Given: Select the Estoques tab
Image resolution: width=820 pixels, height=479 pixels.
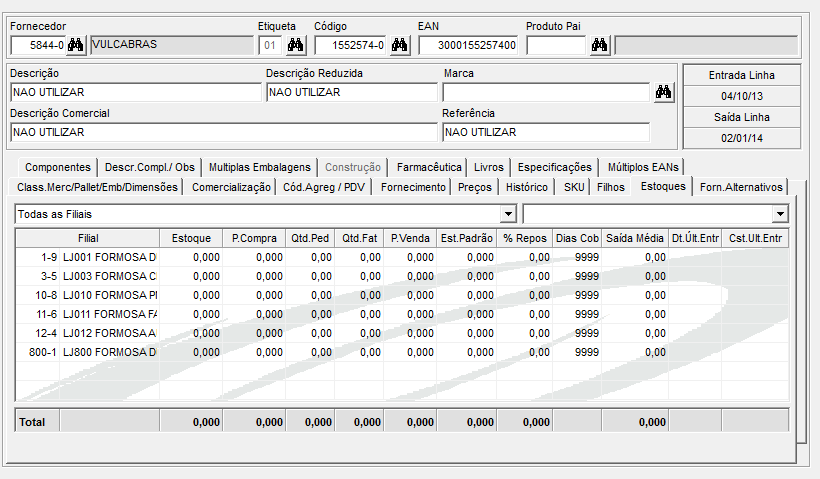Looking at the screenshot, I should pos(663,186).
